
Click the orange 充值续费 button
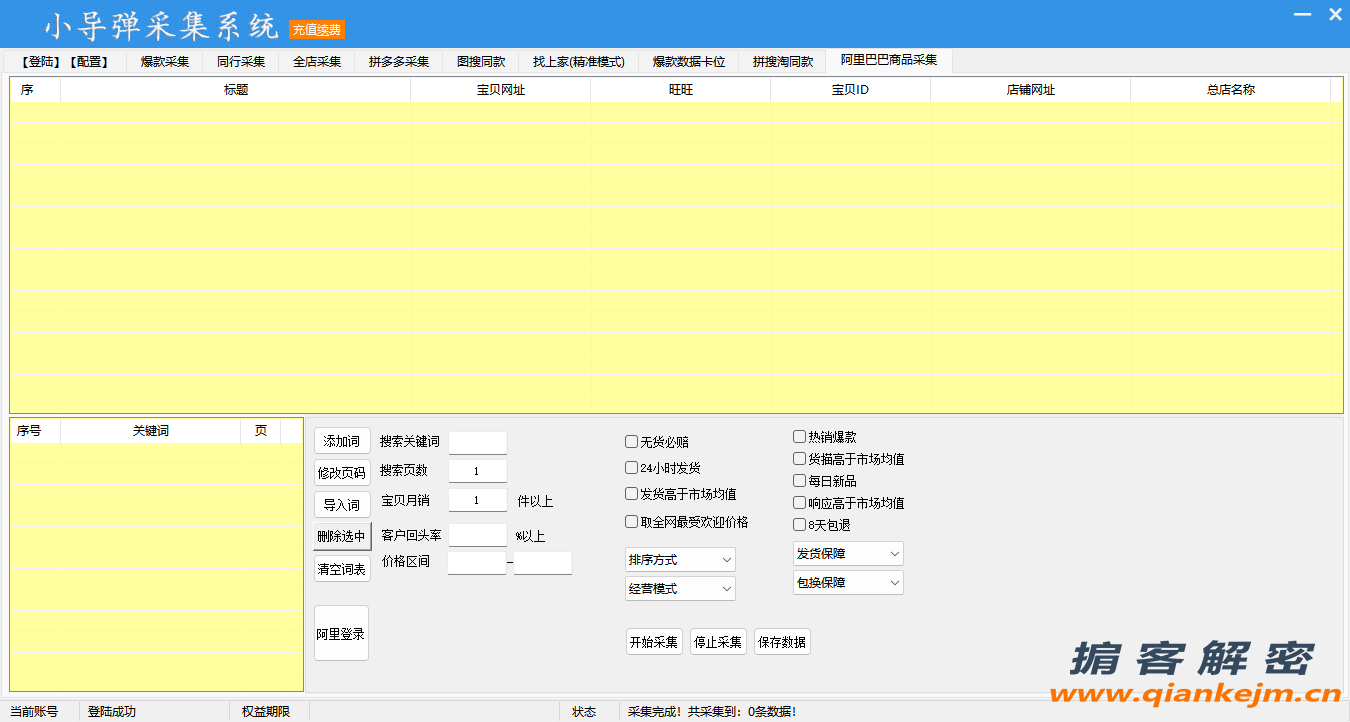pyautogui.click(x=317, y=30)
